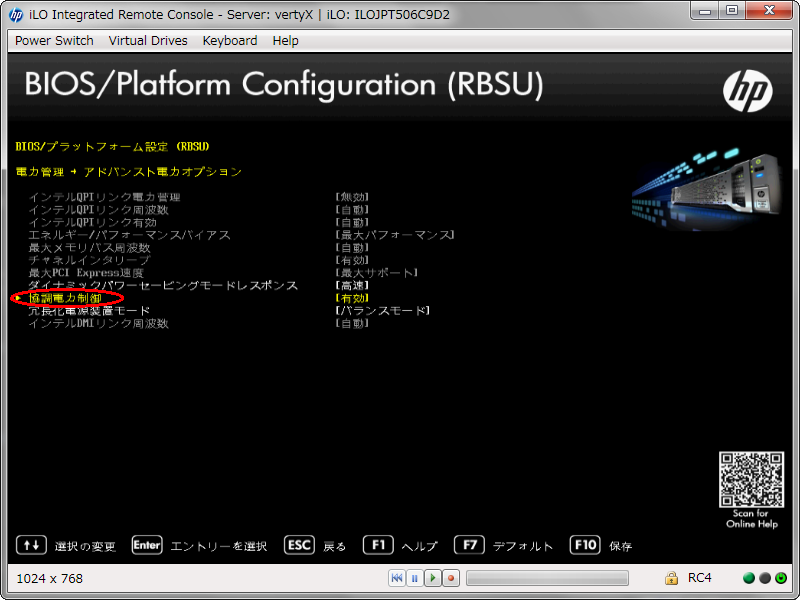Click the playback progress slider bar

click(547, 578)
